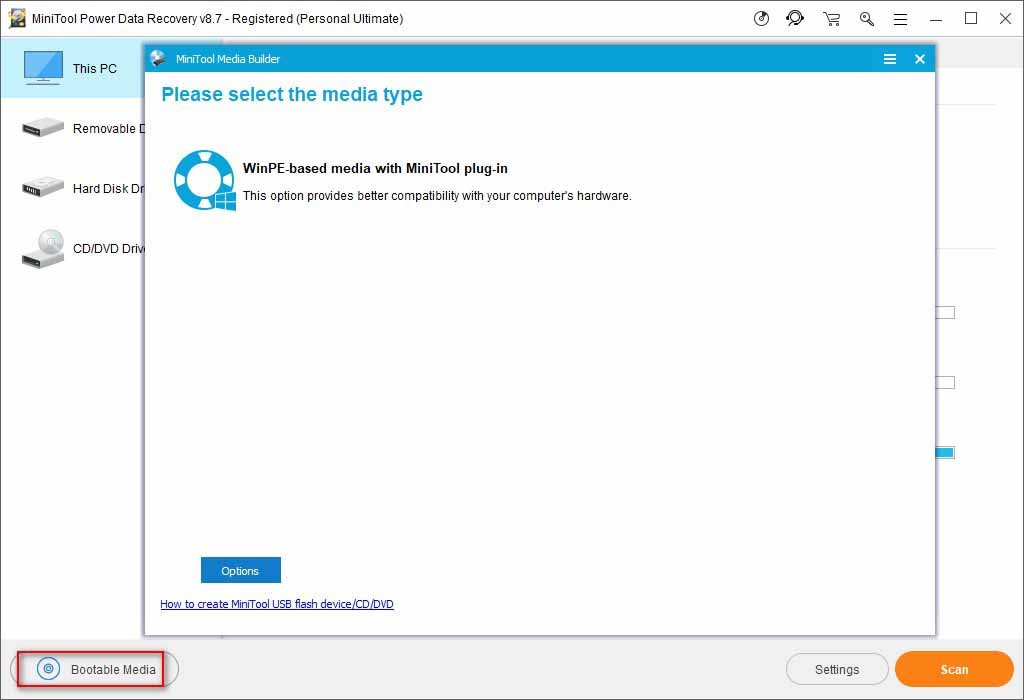The width and height of the screenshot is (1024, 700).
Task: Click the key register icon
Action: pos(867,19)
